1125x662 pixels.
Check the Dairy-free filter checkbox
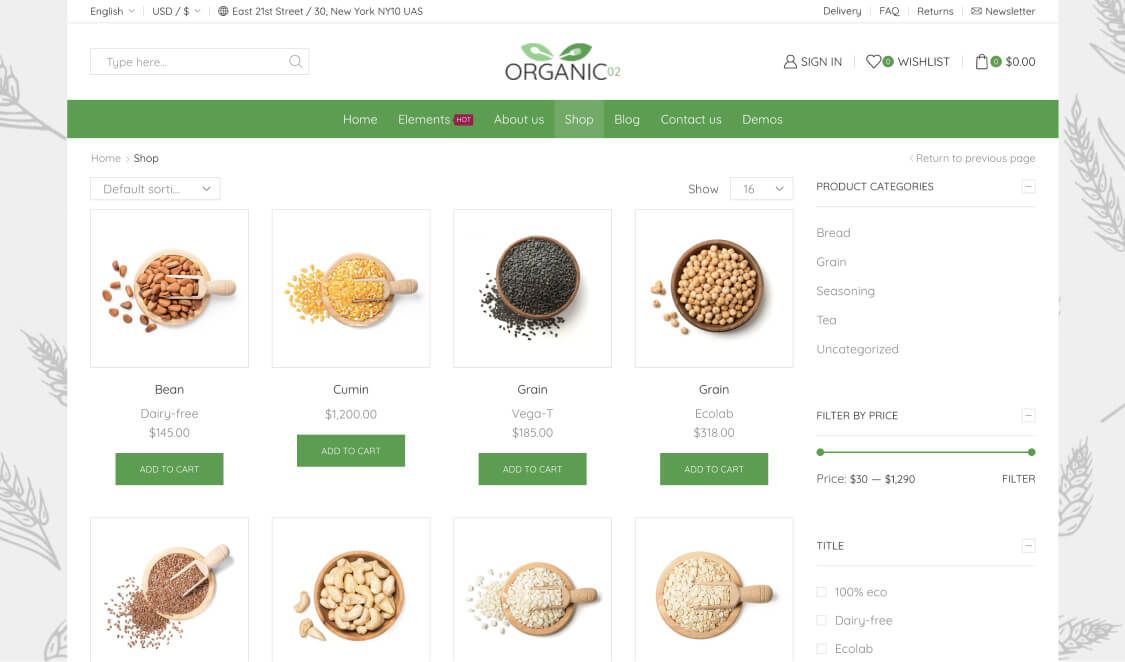(822, 620)
